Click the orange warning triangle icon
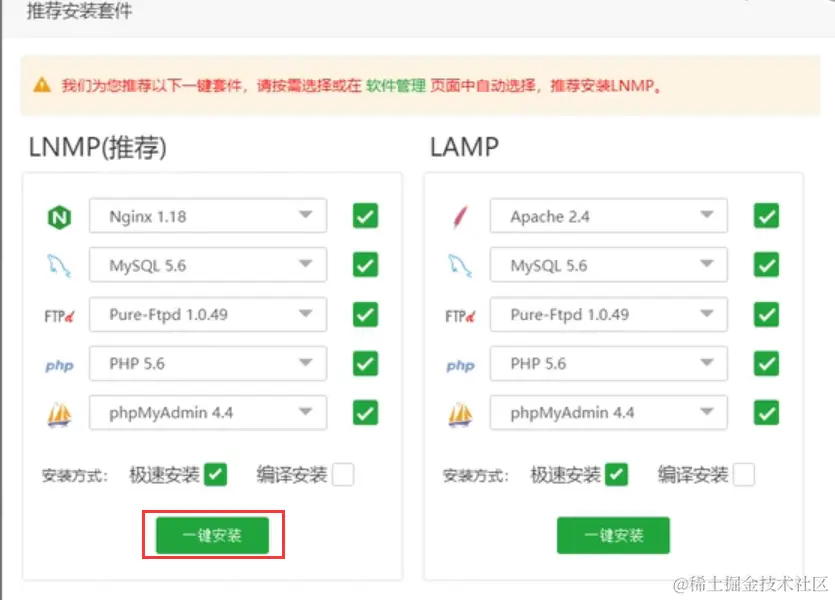The image size is (835, 600). pos(42,85)
